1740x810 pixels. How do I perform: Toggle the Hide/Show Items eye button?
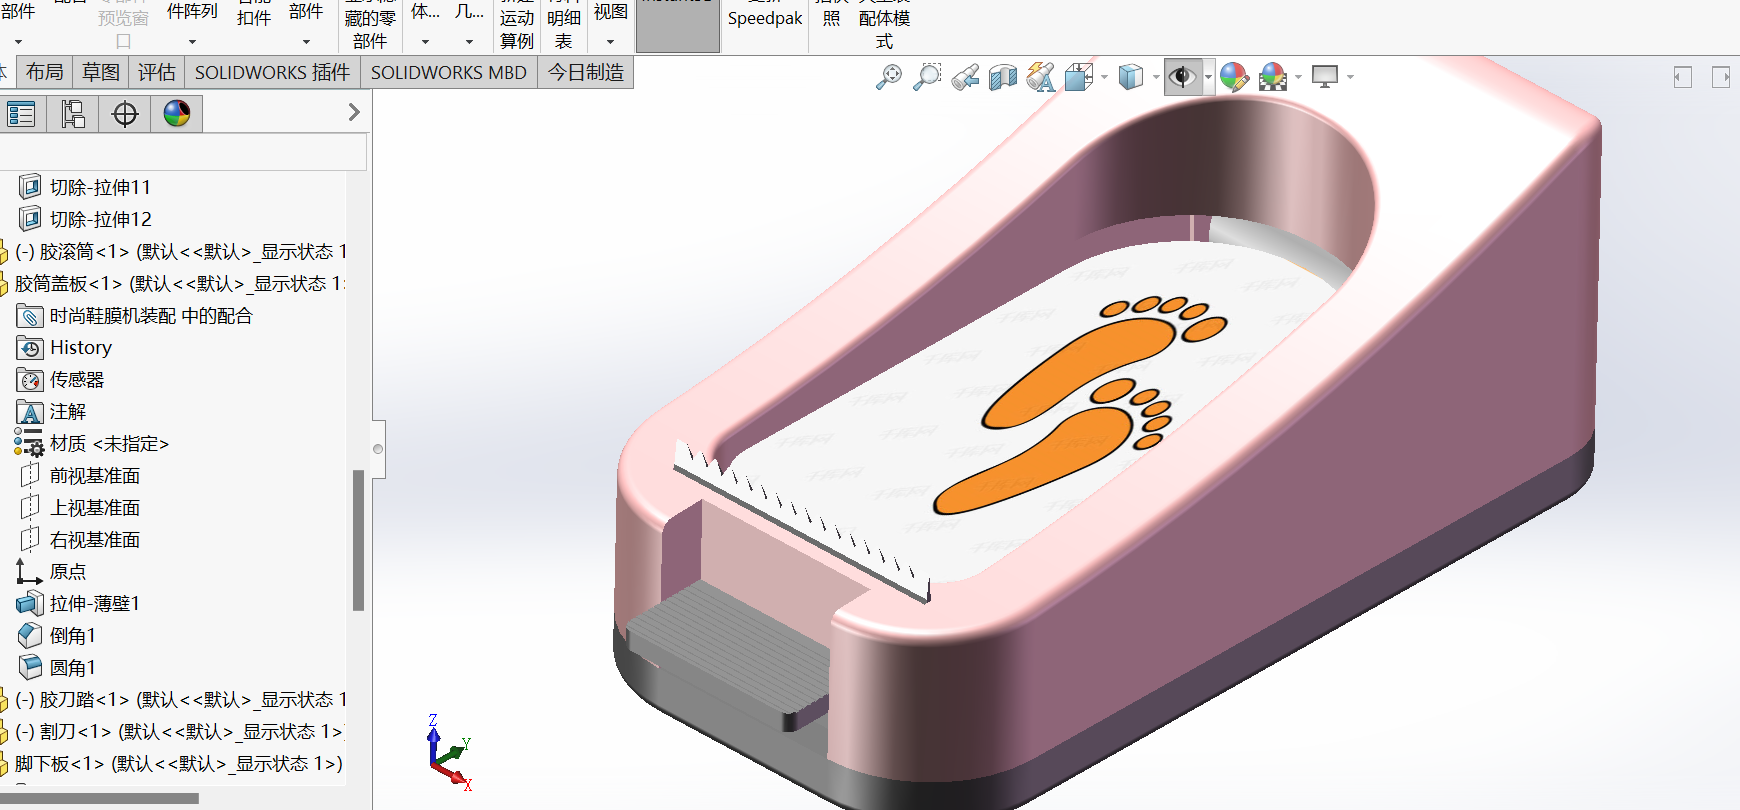click(x=1183, y=77)
